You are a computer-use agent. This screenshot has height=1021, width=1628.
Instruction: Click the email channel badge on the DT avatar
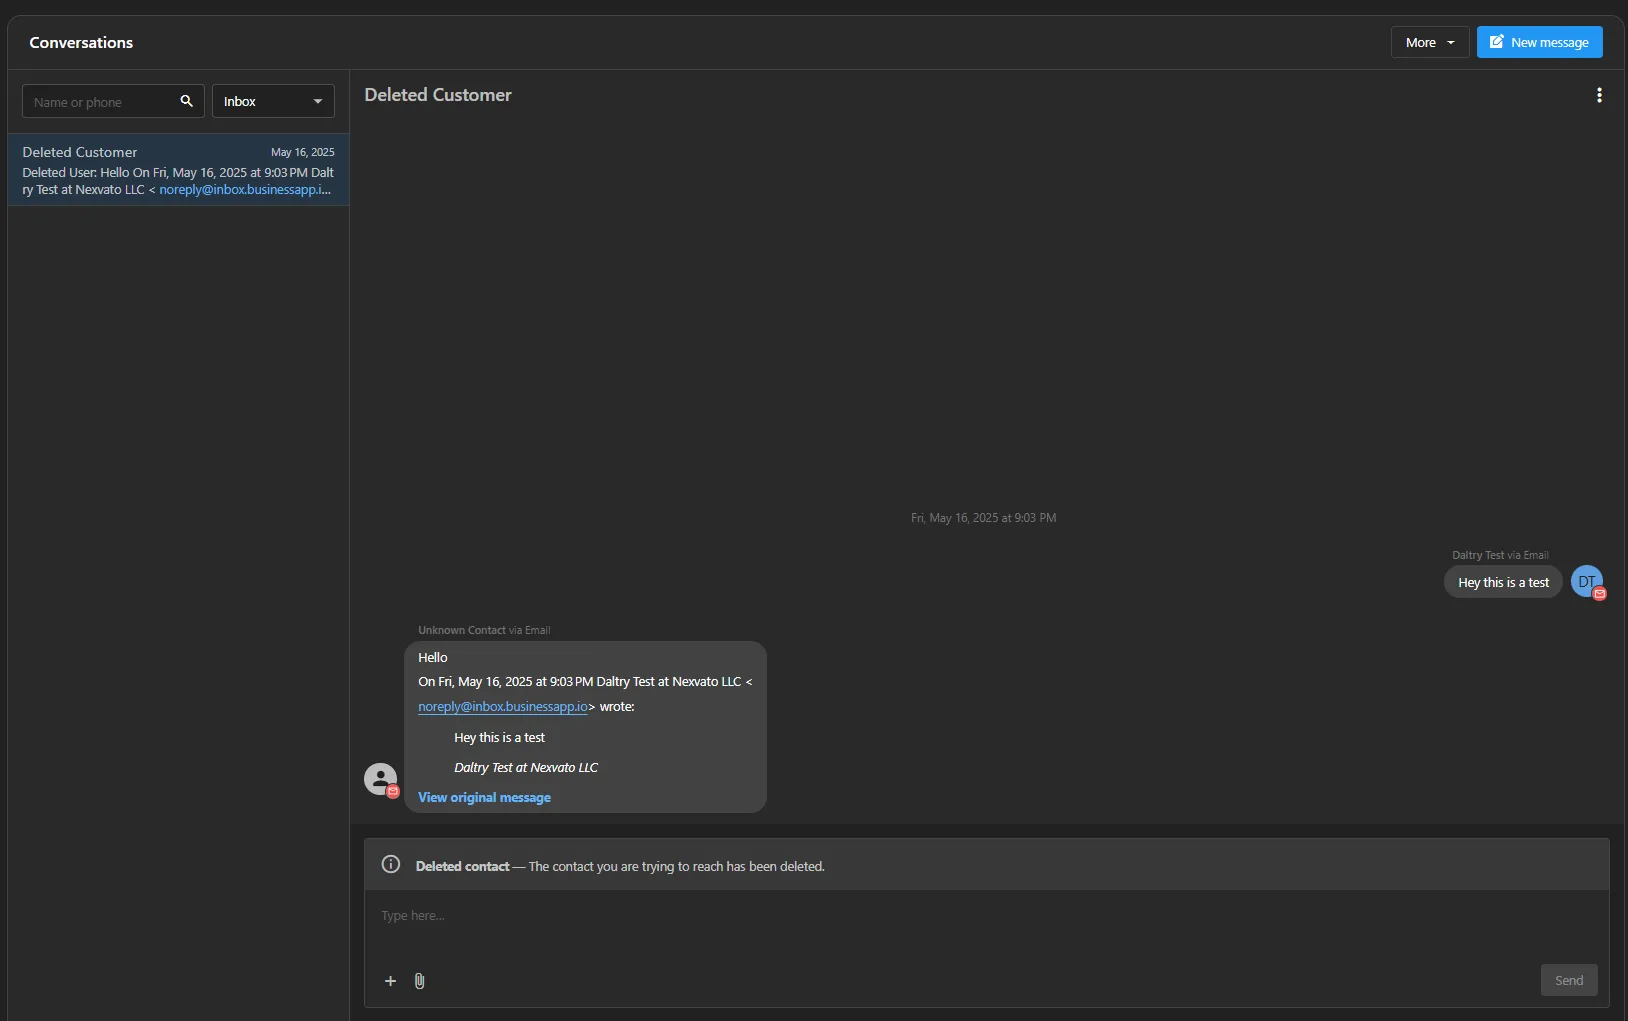1600,593
